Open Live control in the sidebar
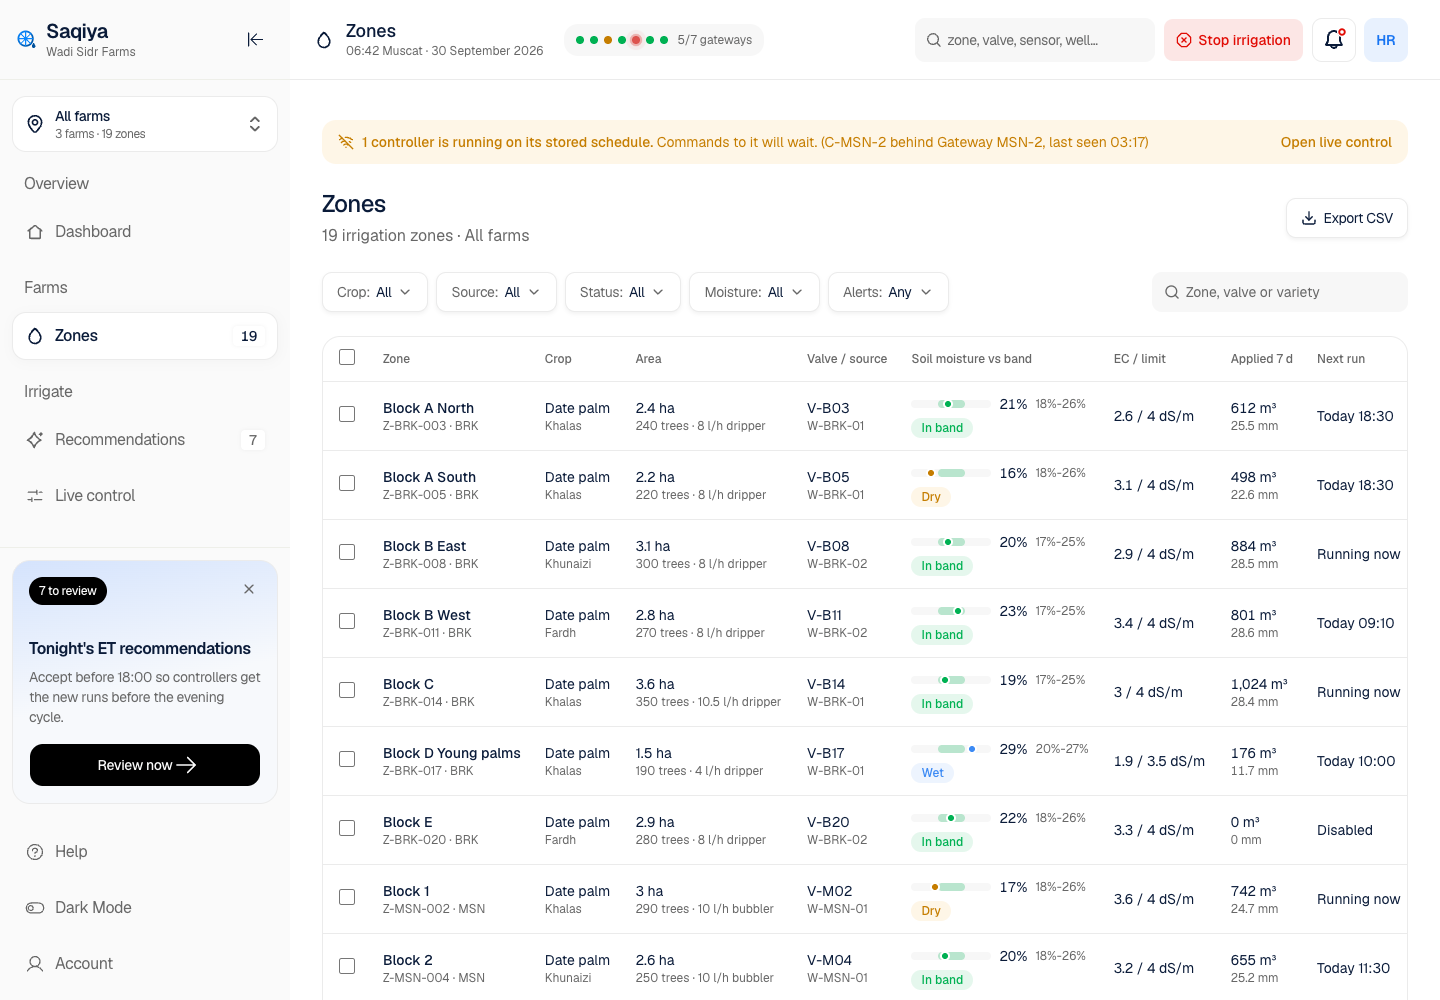Image resolution: width=1440 pixels, height=1000 pixels. pyautogui.click(x=145, y=496)
